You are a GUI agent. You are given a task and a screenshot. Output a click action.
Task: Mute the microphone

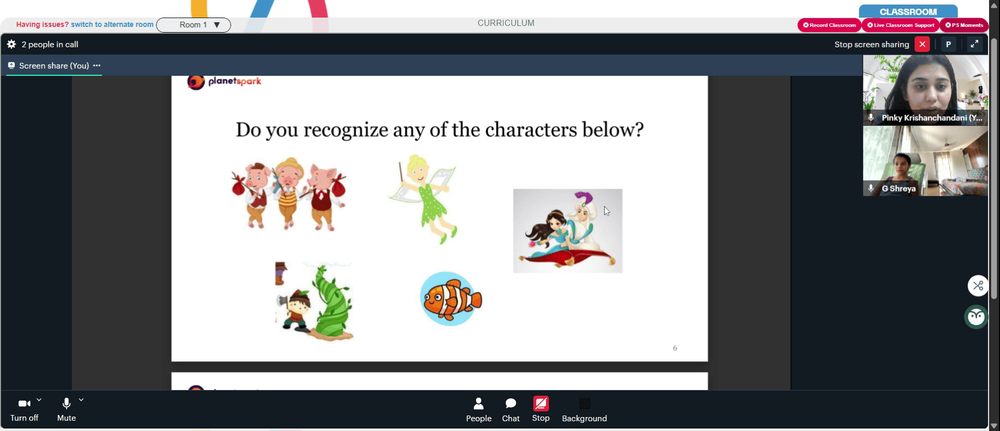66,409
